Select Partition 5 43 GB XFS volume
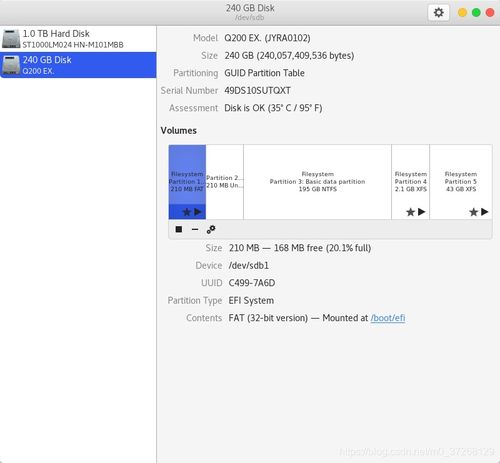 pos(461,182)
